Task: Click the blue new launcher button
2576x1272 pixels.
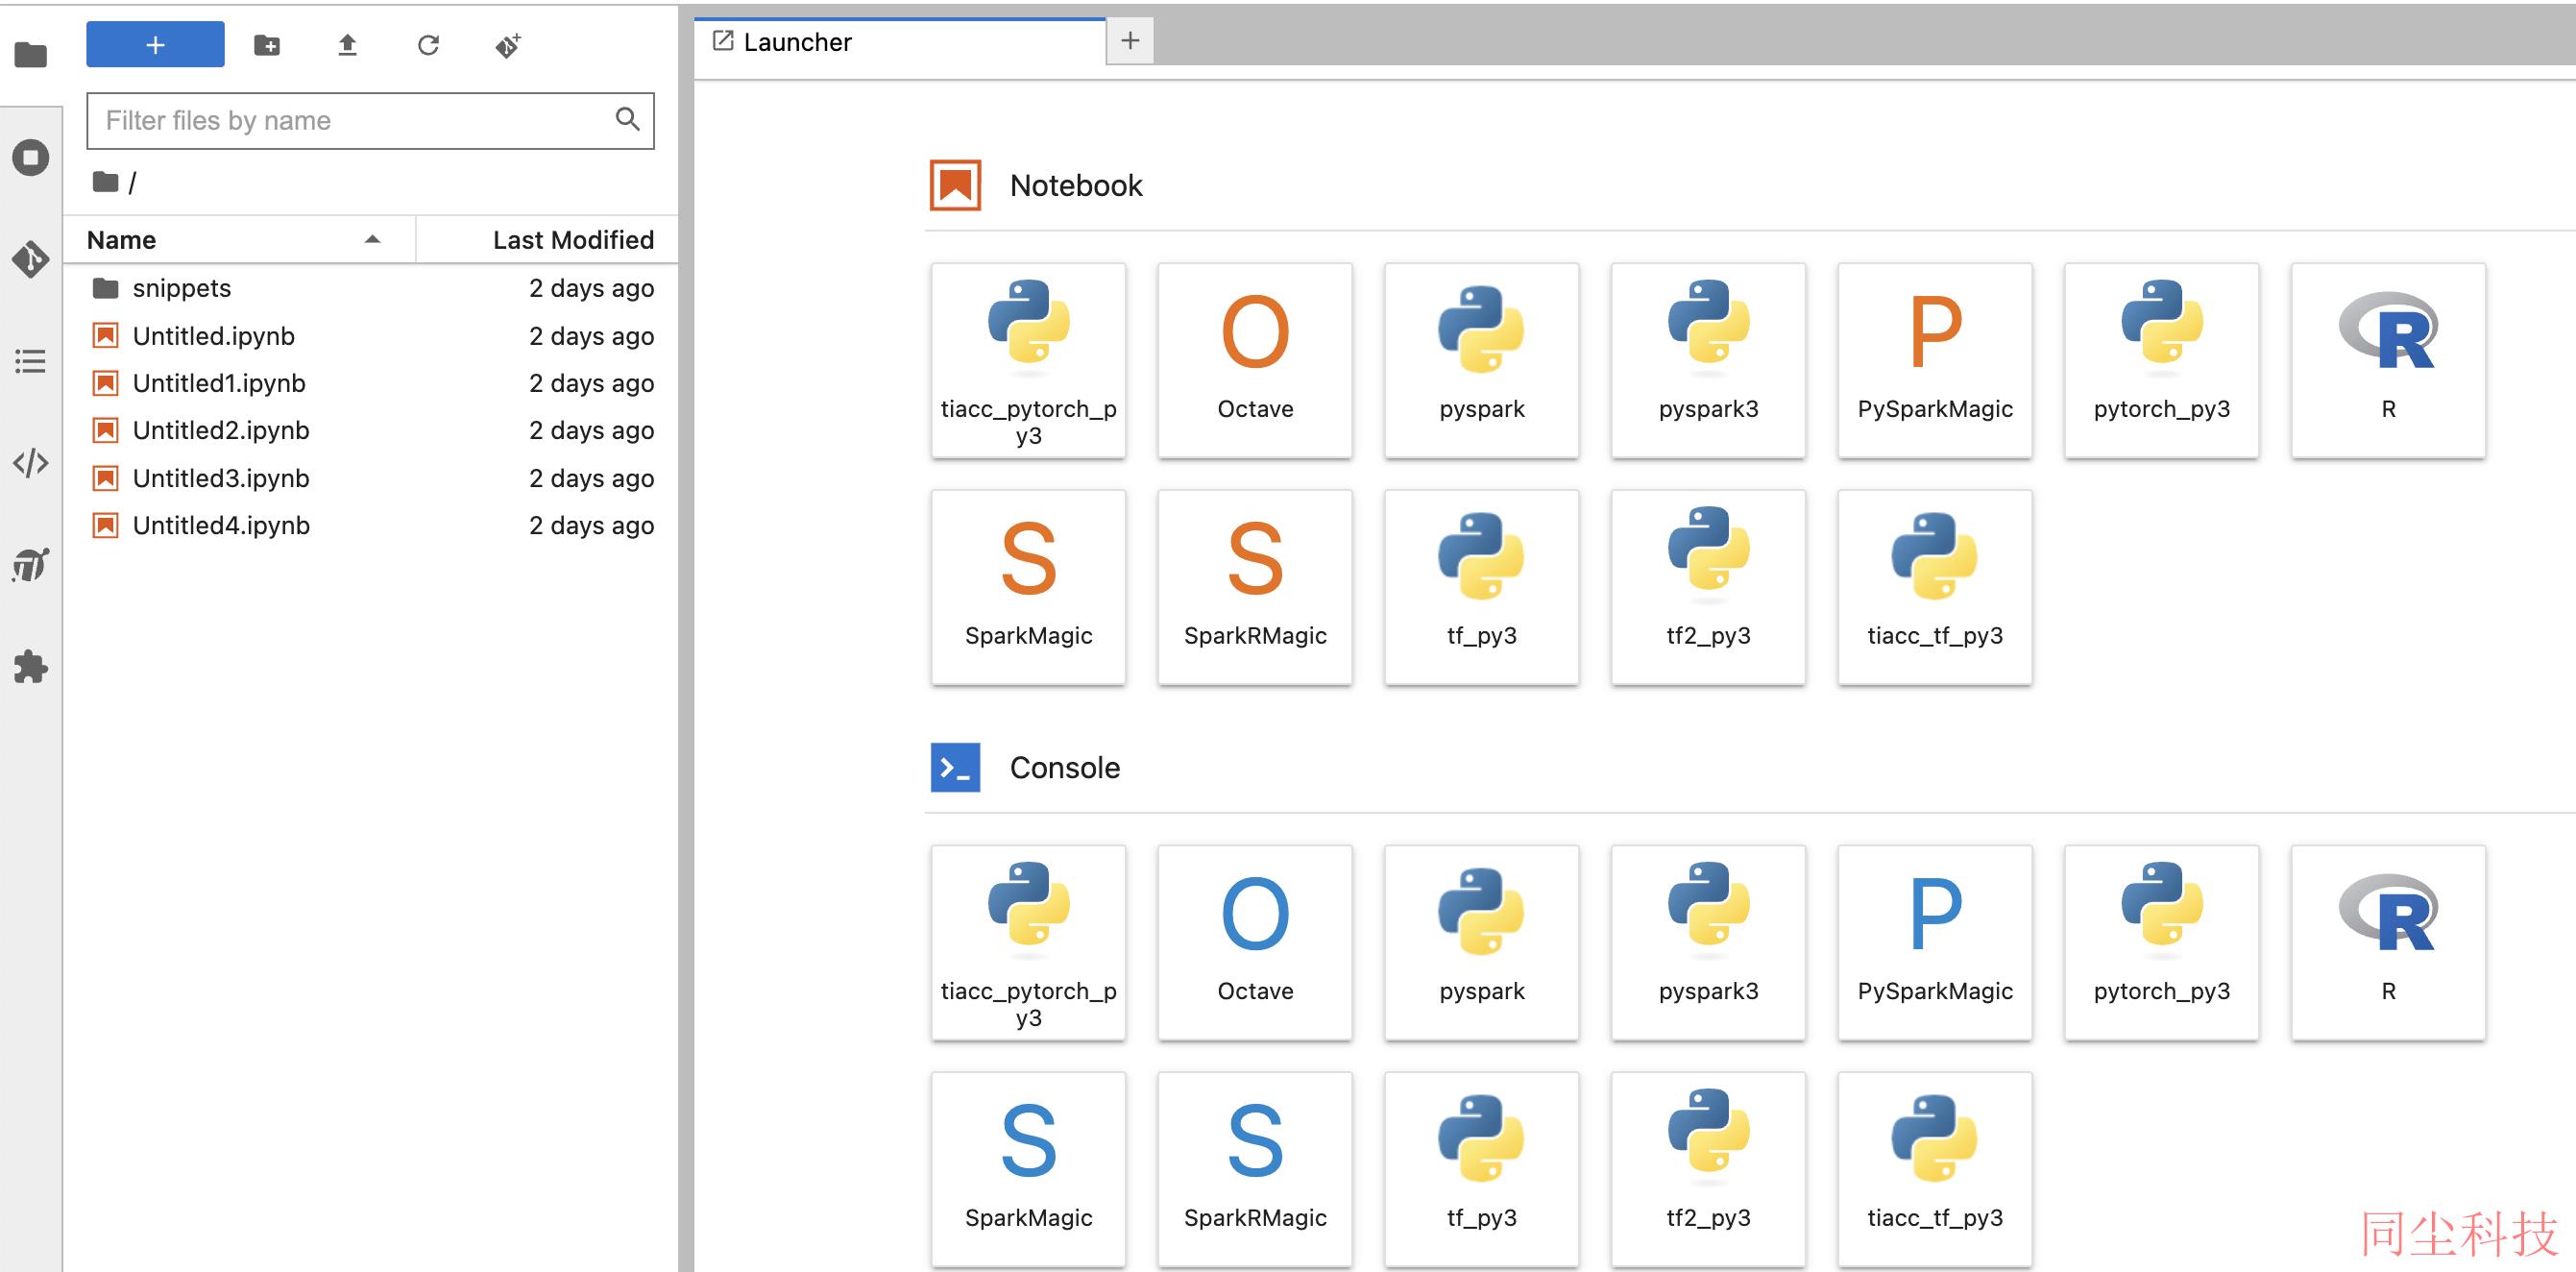Action: tap(155, 44)
